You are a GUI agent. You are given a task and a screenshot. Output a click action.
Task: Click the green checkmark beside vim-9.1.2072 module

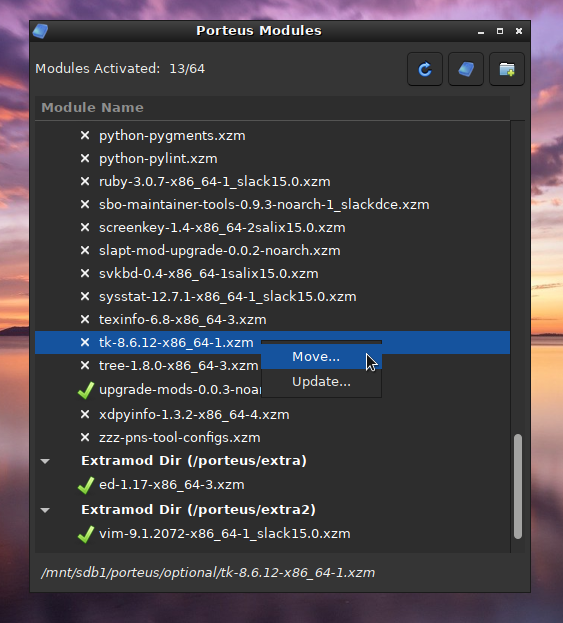point(85,534)
